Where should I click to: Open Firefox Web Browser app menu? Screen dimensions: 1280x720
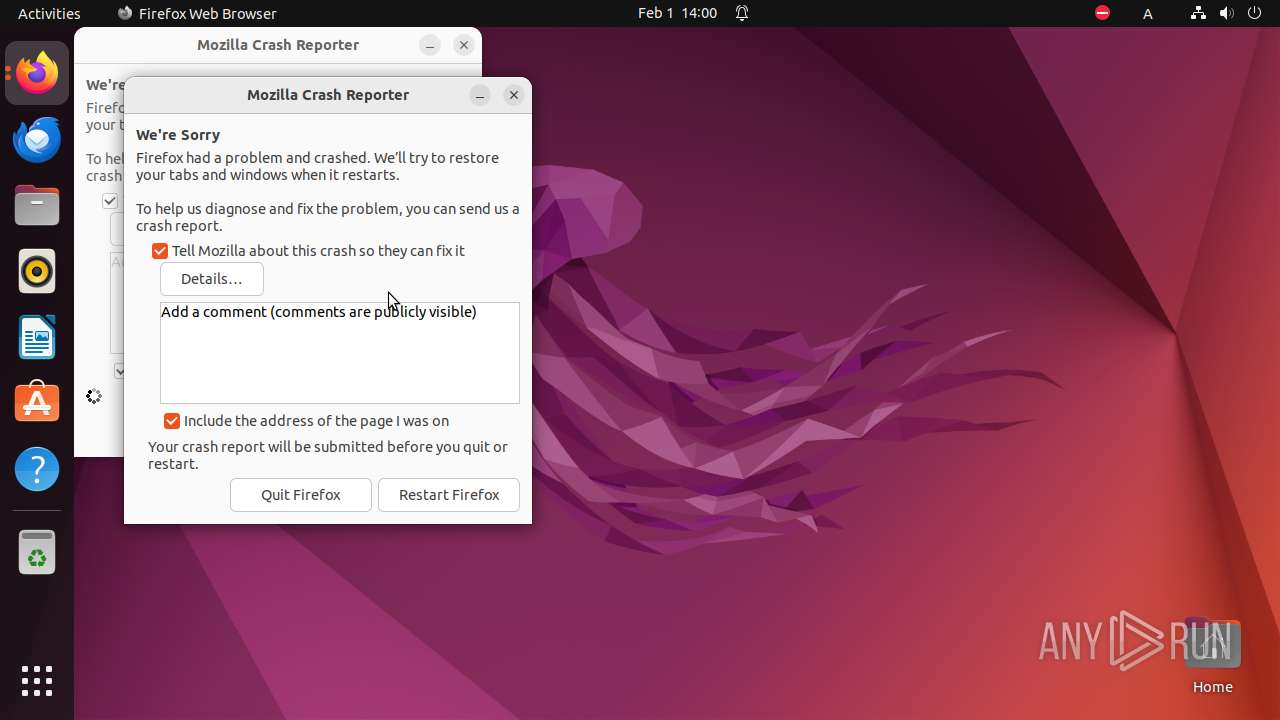pos(197,13)
